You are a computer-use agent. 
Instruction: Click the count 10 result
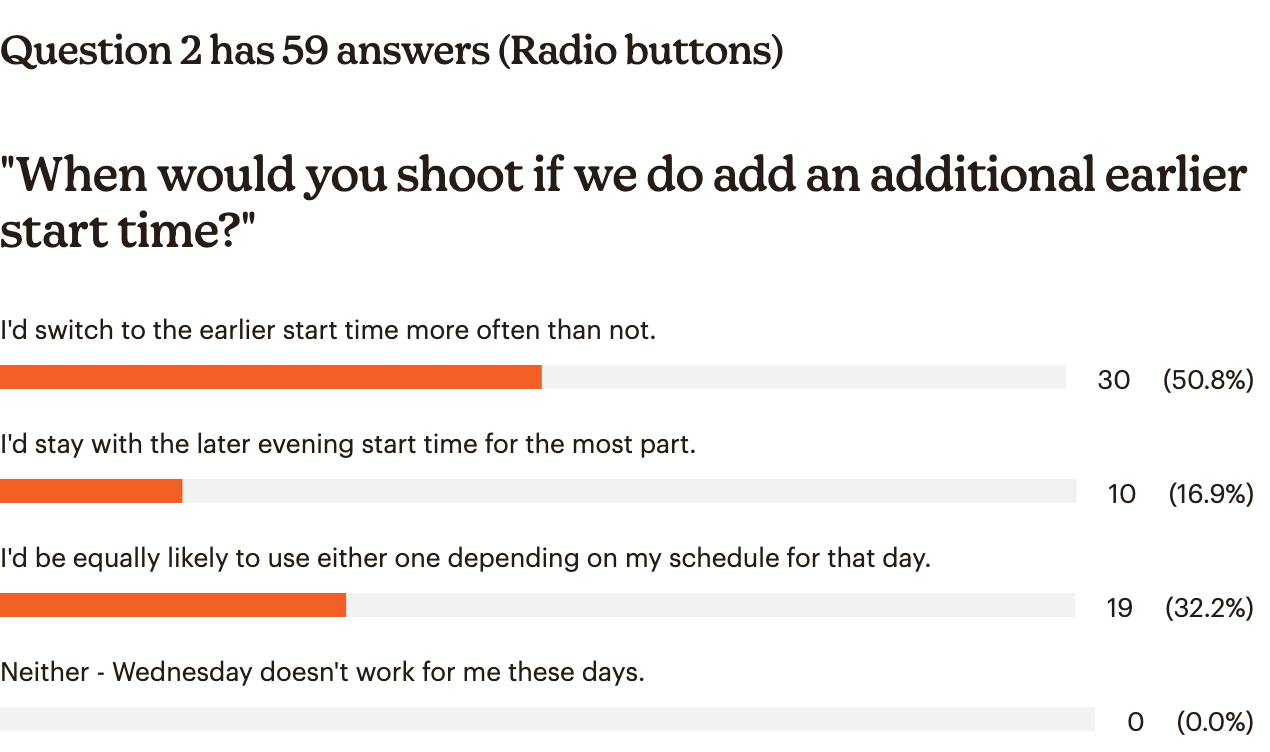[1122, 494]
